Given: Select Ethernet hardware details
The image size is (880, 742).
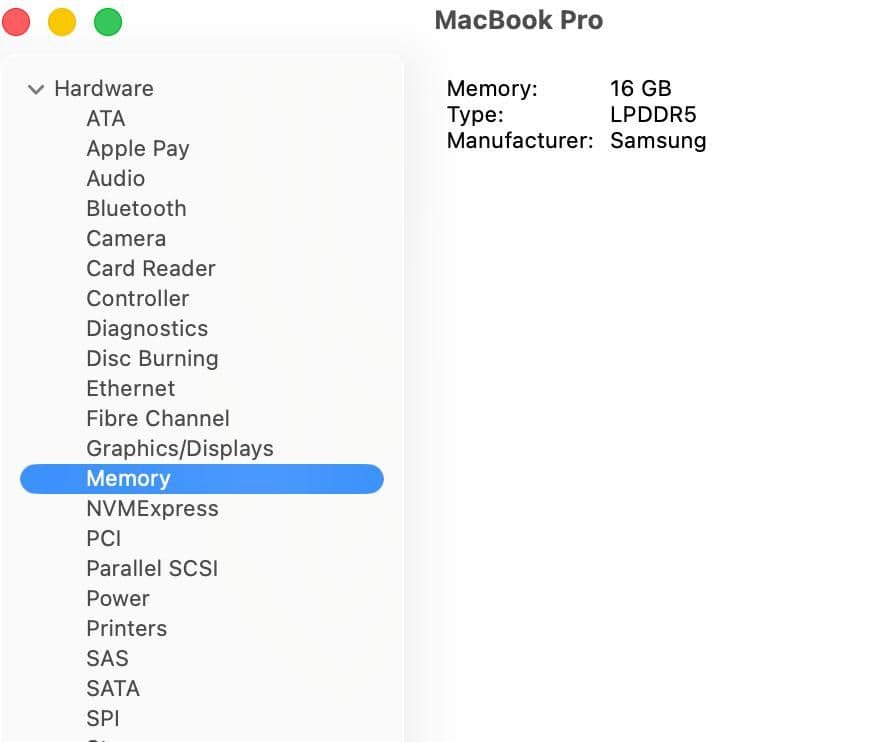Looking at the screenshot, I should coord(130,388).
